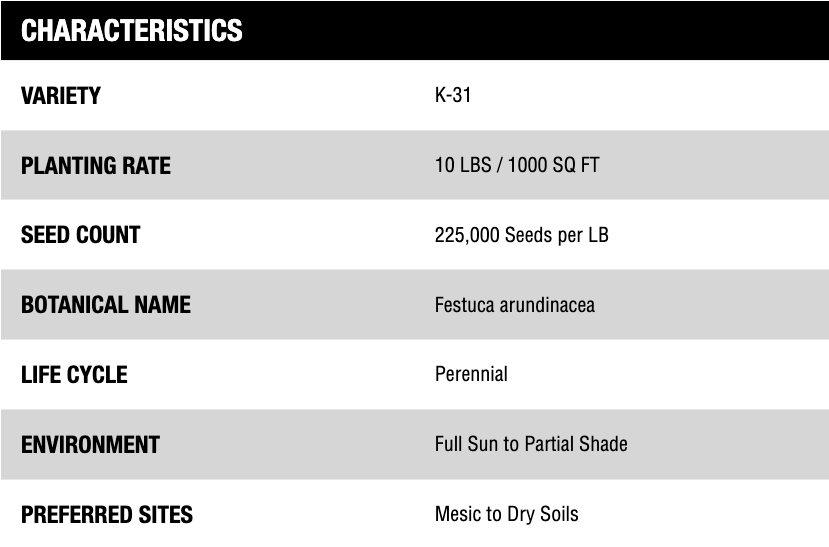Click the "1000 SQ FT" text
829x547 pixels.
[x=553, y=166]
